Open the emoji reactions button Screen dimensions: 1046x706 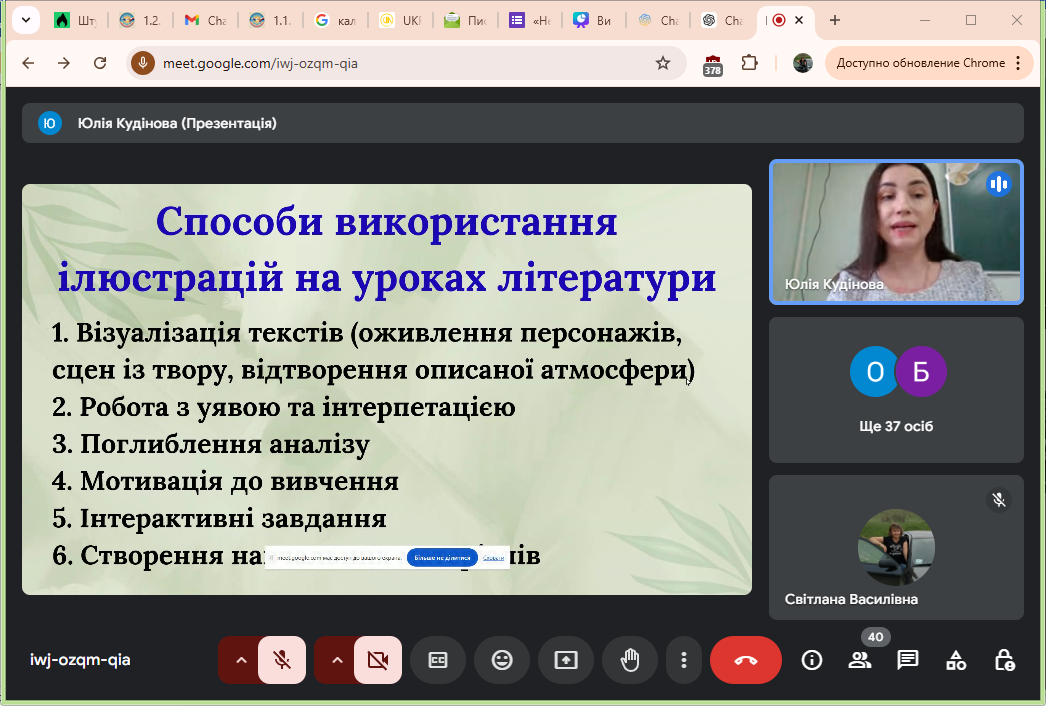point(502,660)
